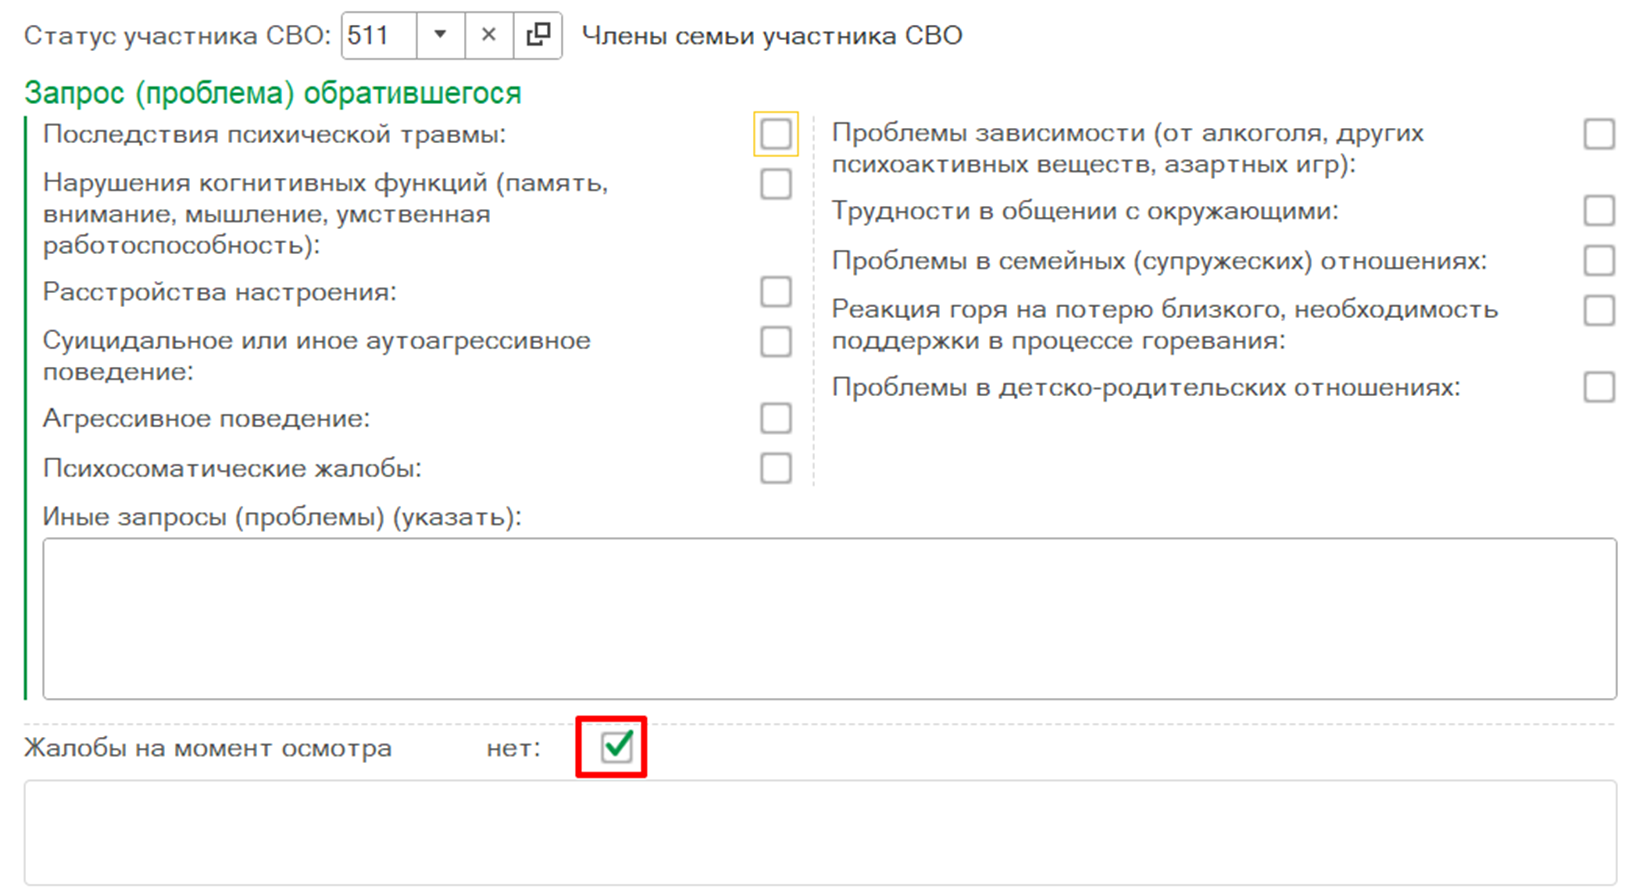The width and height of the screenshot is (1632, 891).
Task: Check Нарушения когнитивных функций option
Action: [x=776, y=184]
